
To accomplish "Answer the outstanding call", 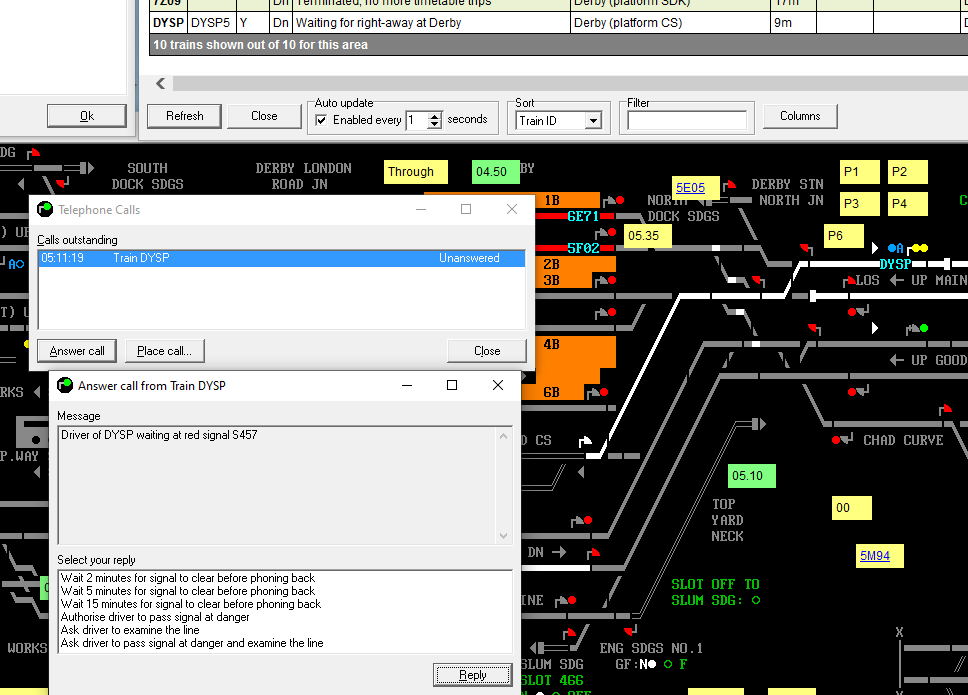I will 77,351.
